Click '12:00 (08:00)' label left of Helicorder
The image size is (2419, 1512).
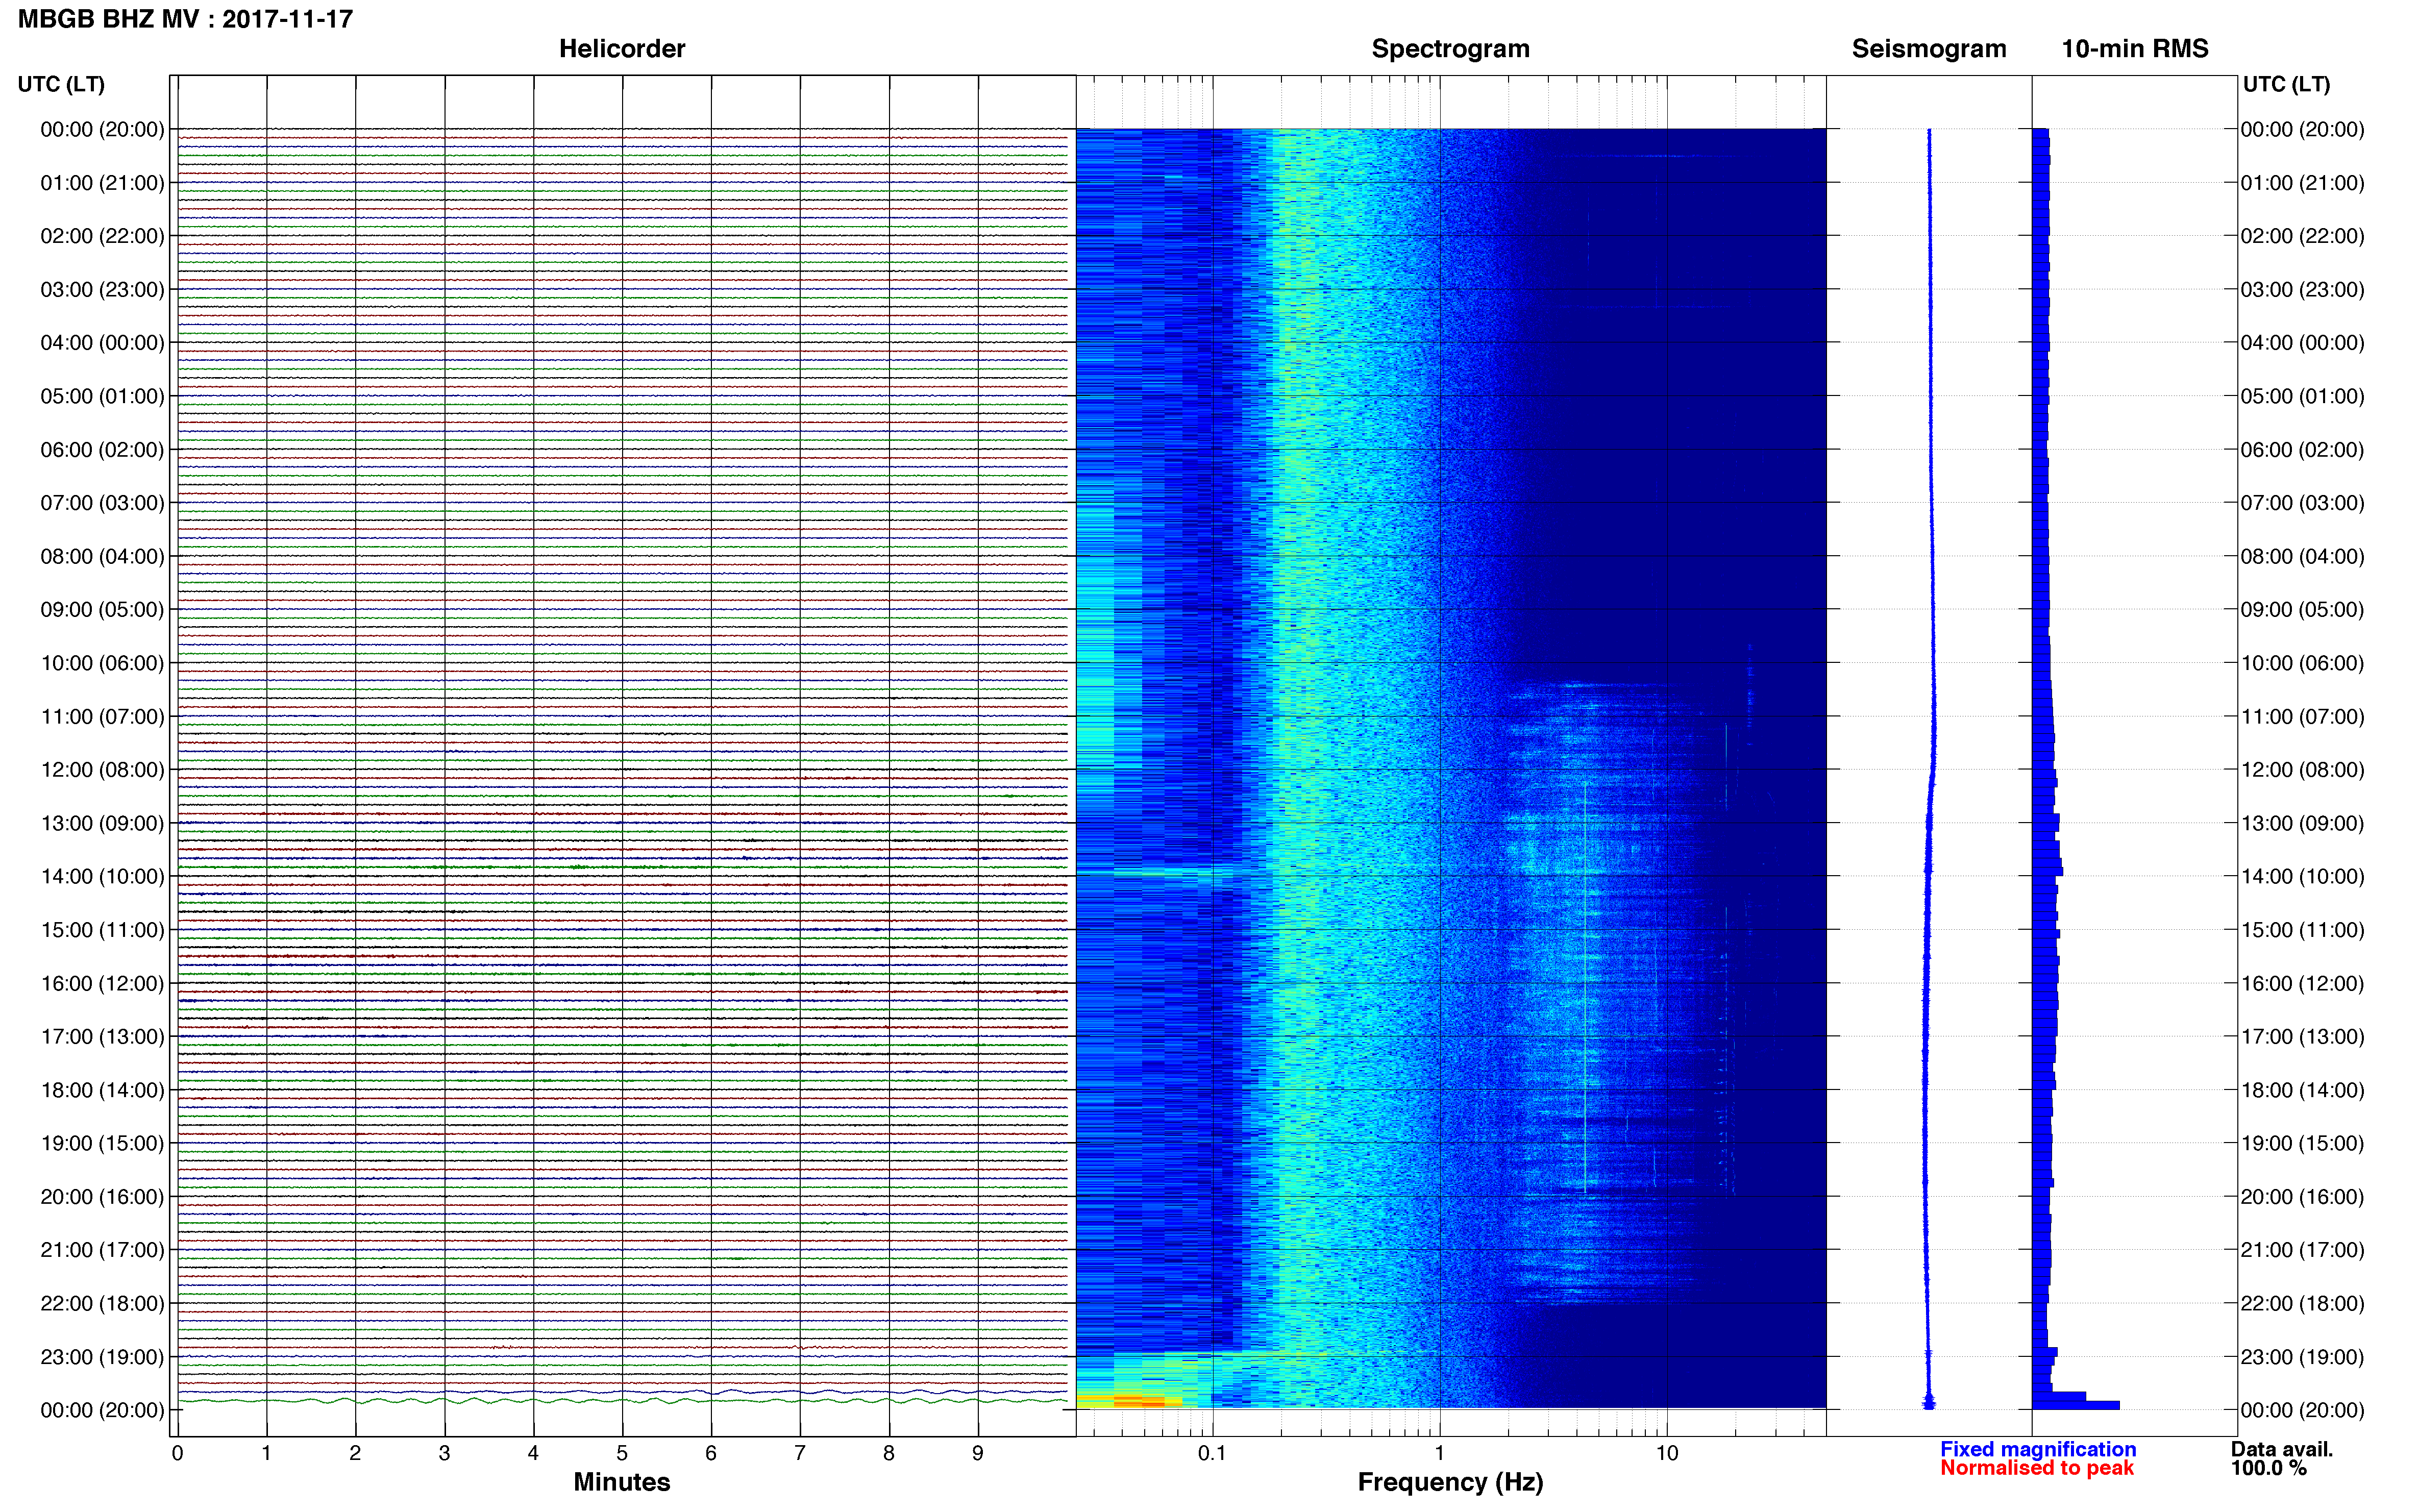(x=102, y=770)
